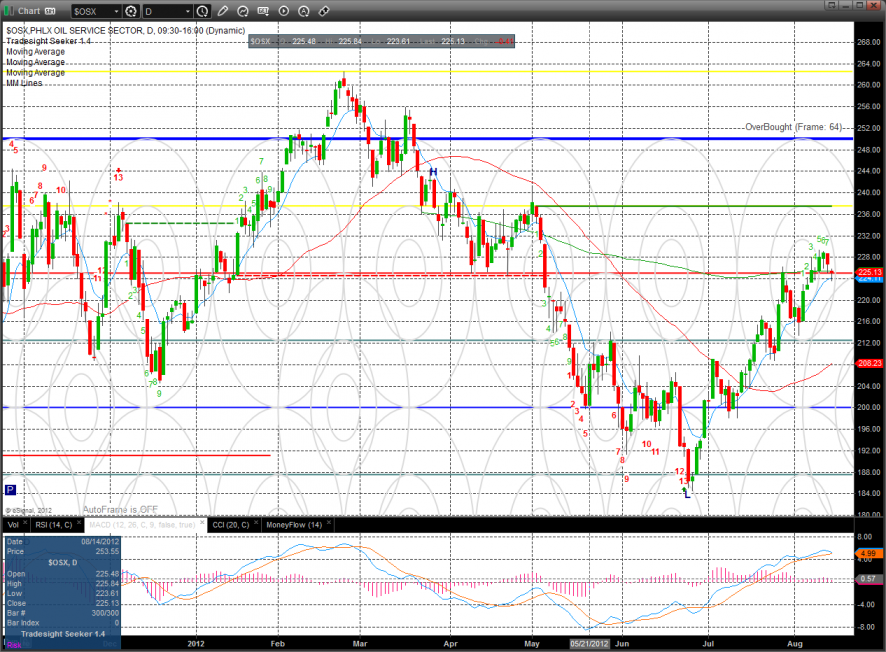
Task: Click the GET data toolbar icon
Action: 263,11
